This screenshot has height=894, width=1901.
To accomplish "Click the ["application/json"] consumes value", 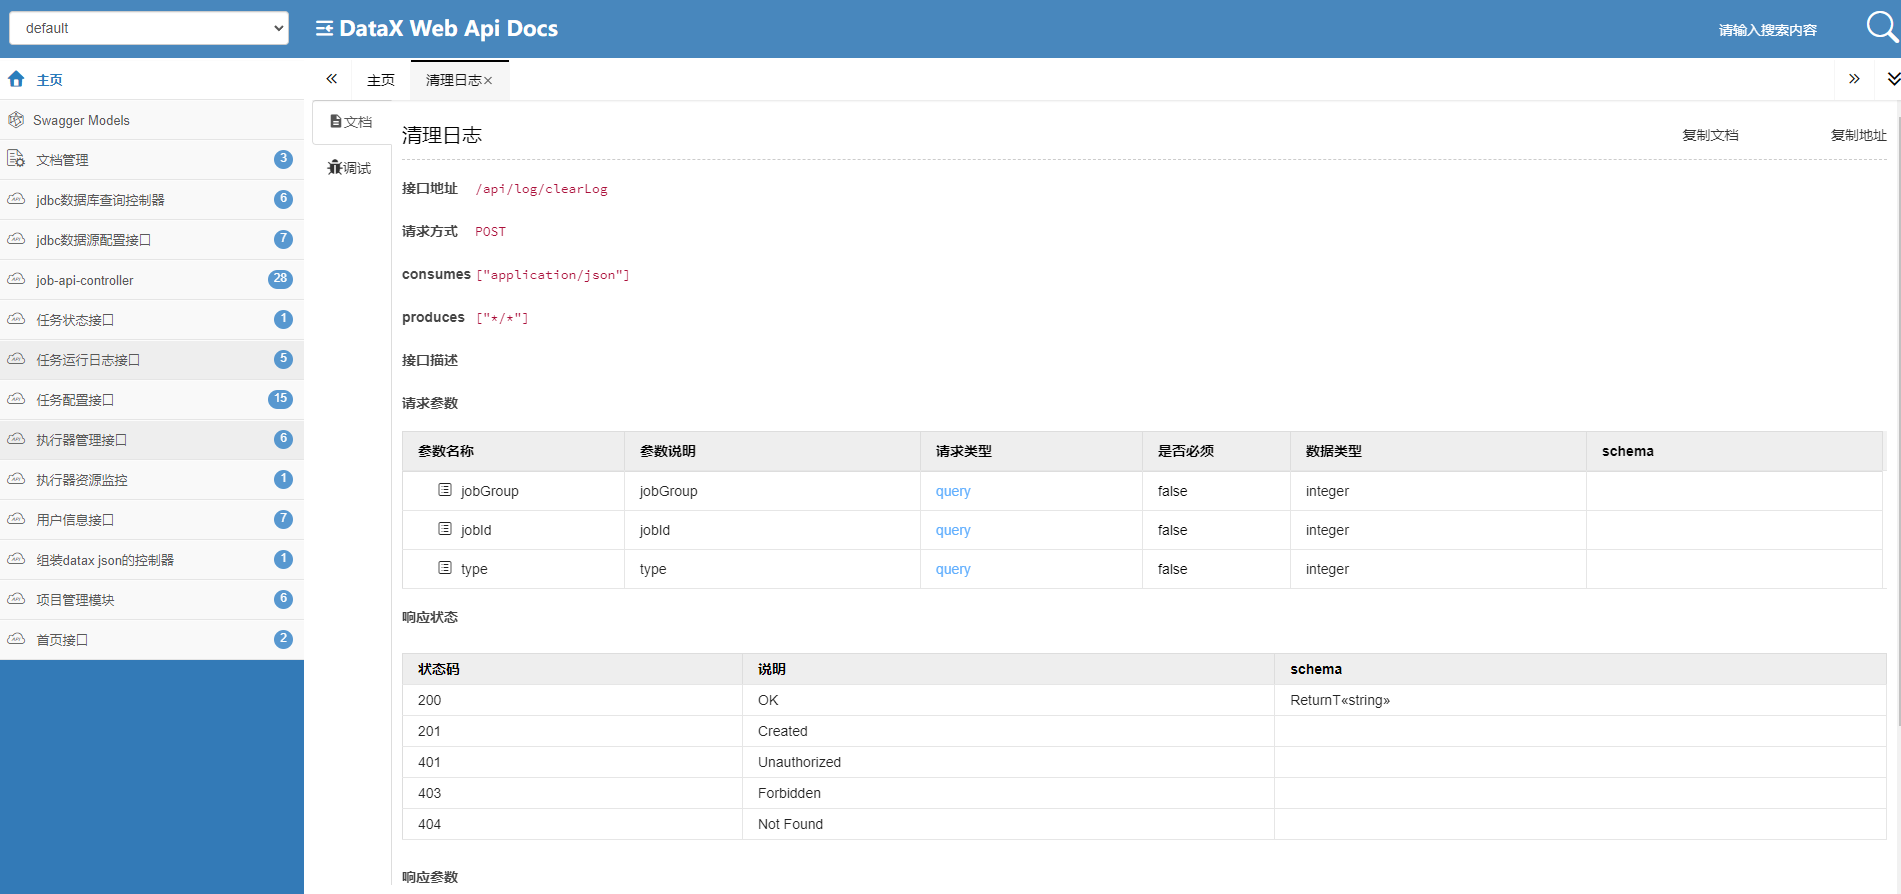I will pos(553,275).
